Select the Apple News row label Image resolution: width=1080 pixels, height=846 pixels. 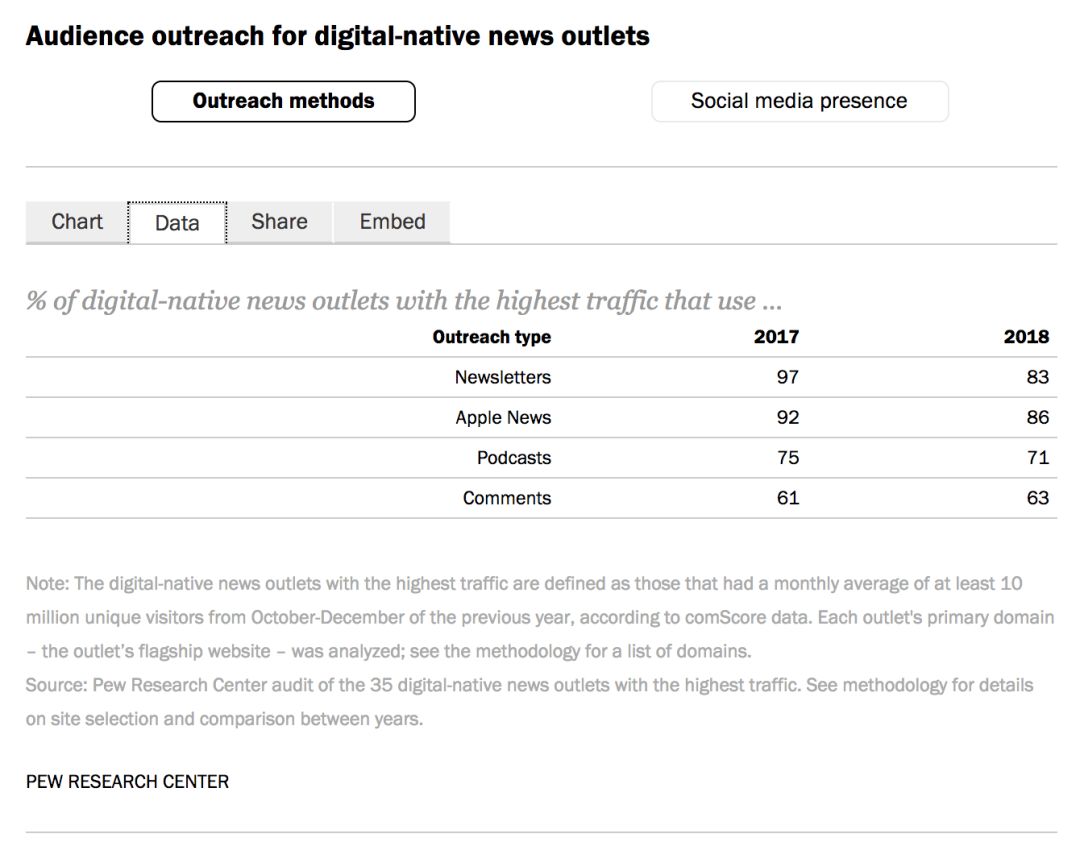(x=503, y=417)
